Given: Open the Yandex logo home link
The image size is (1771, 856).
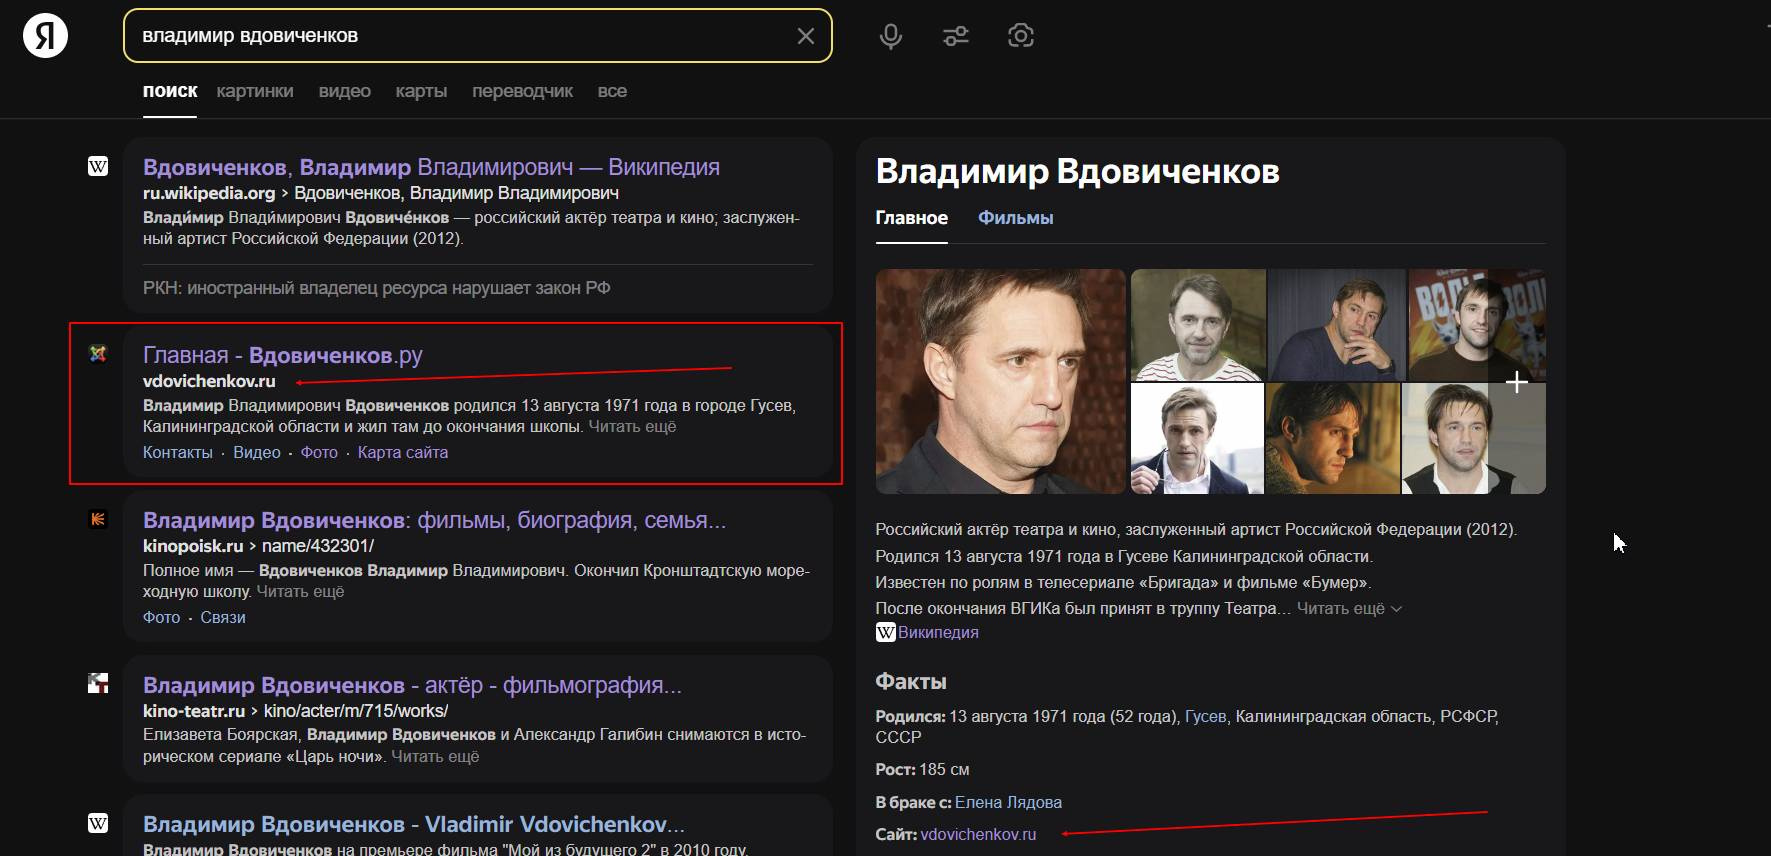Looking at the screenshot, I should [x=45, y=36].
